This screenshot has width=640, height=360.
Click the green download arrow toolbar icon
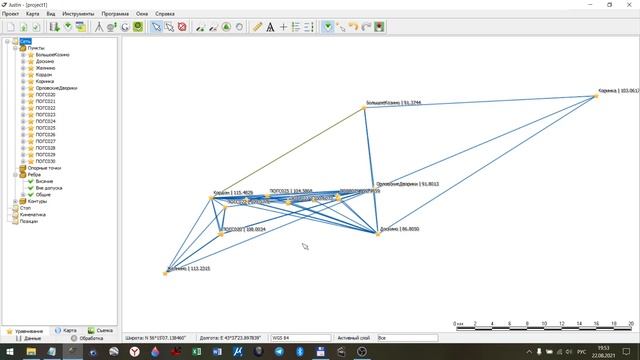[68, 27]
